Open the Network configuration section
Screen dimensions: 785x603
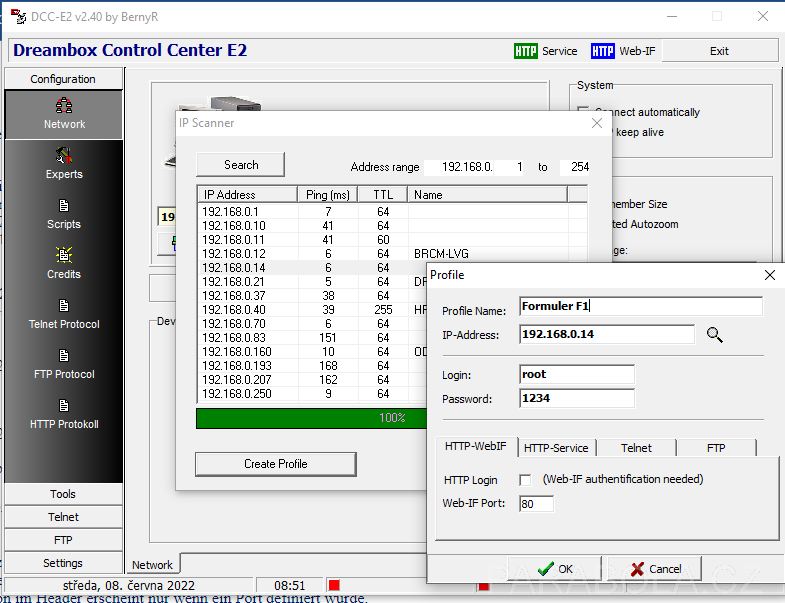(x=64, y=114)
